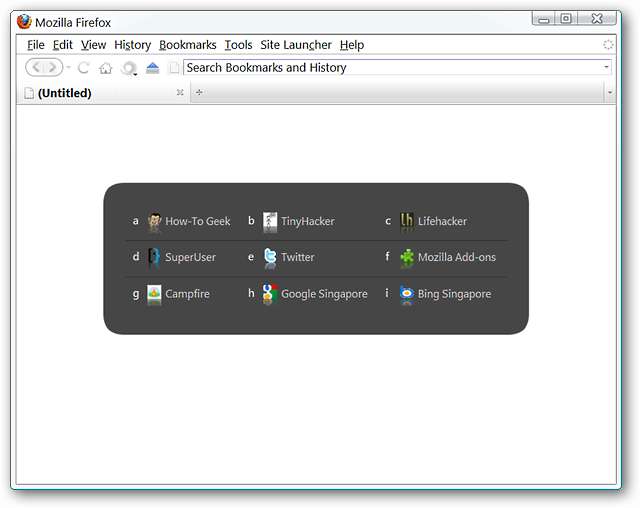Maximize the Firefox window
The width and height of the screenshot is (640, 508).
pyautogui.click(x=566, y=19)
